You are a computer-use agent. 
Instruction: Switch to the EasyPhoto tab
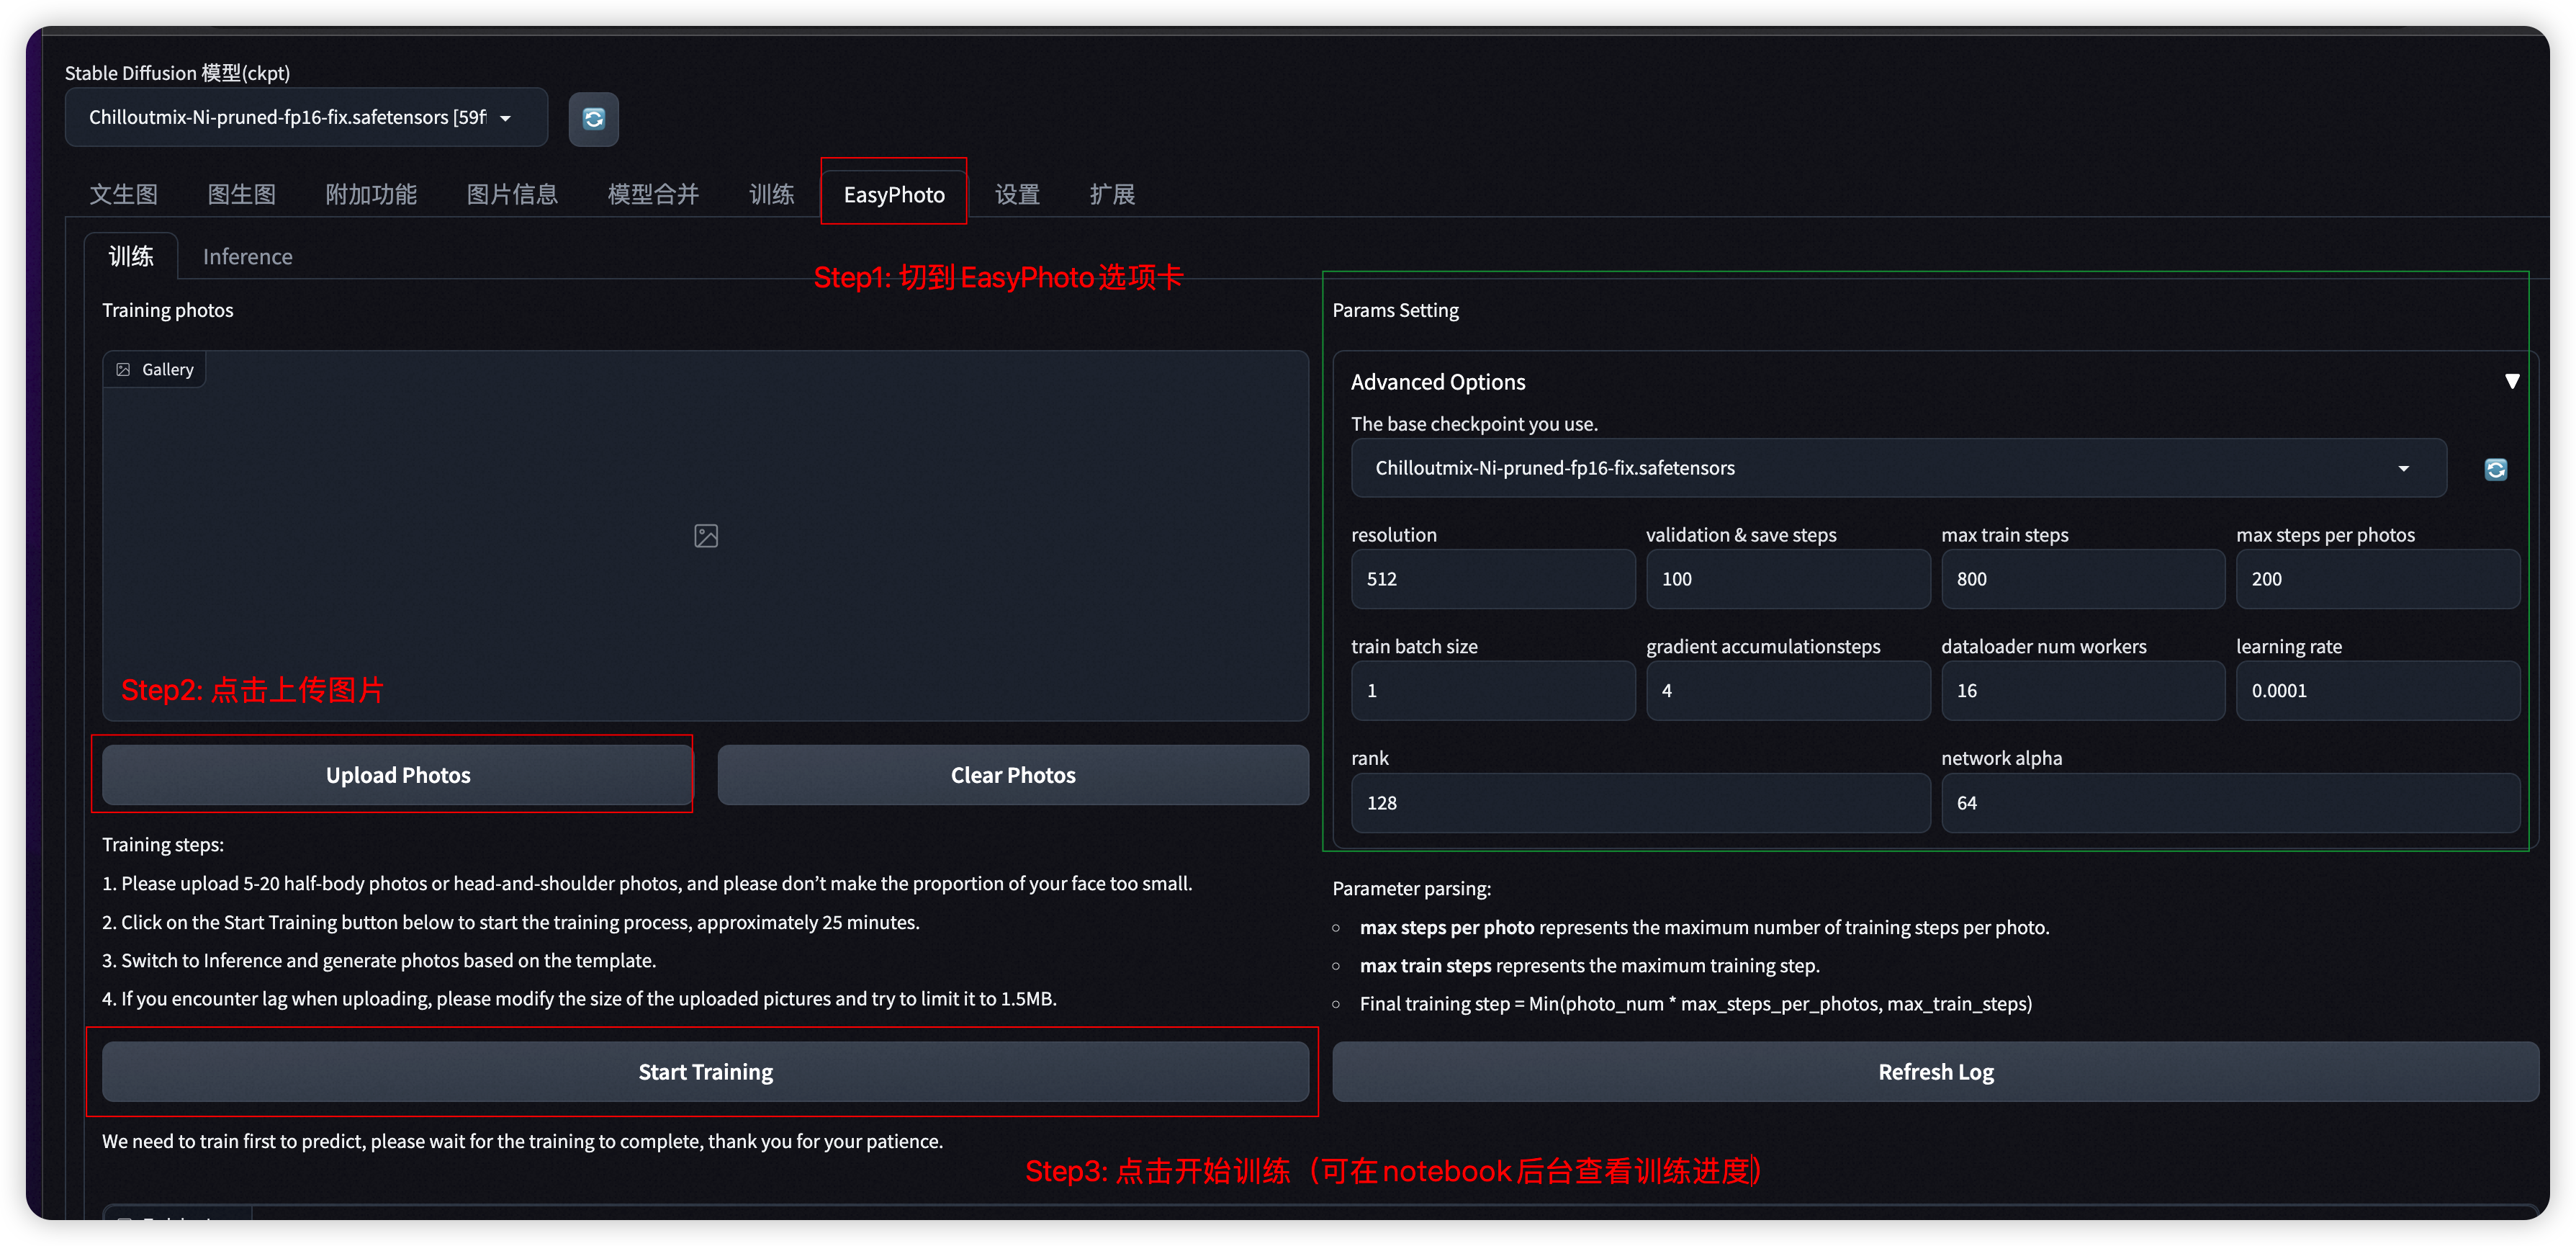click(x=893, y=195)
